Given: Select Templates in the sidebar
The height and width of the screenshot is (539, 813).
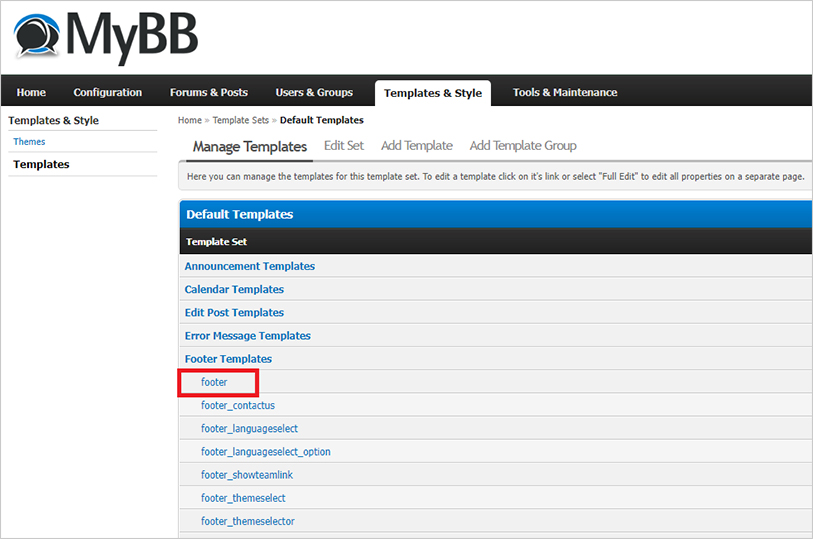Looking at the screenshot, I should click(41, 164).
